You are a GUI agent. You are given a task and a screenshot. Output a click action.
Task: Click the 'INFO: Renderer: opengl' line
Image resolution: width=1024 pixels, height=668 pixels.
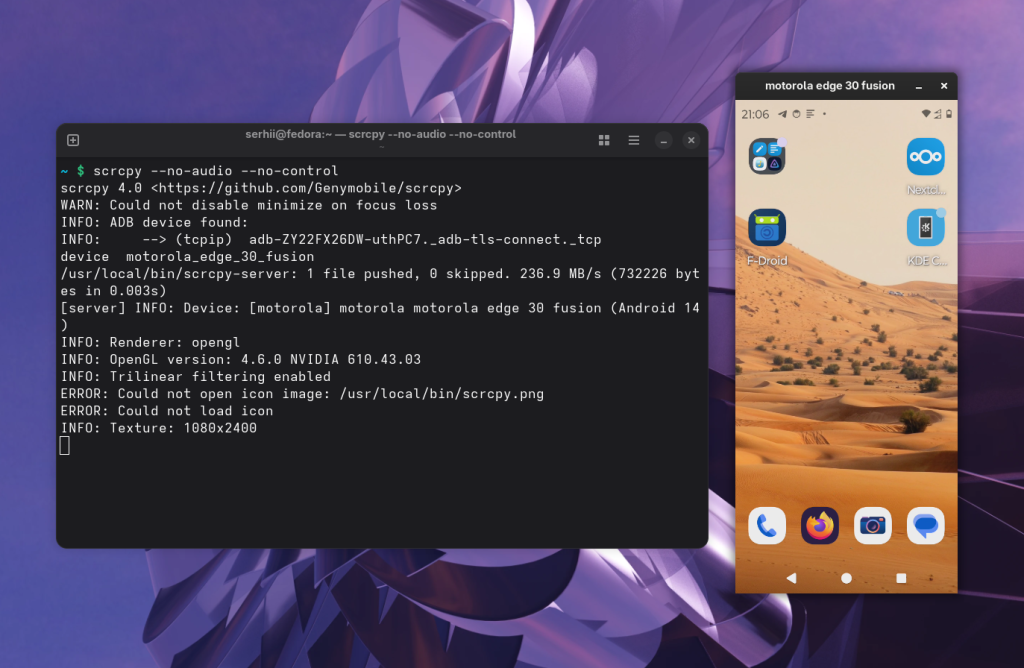[150, 342]
